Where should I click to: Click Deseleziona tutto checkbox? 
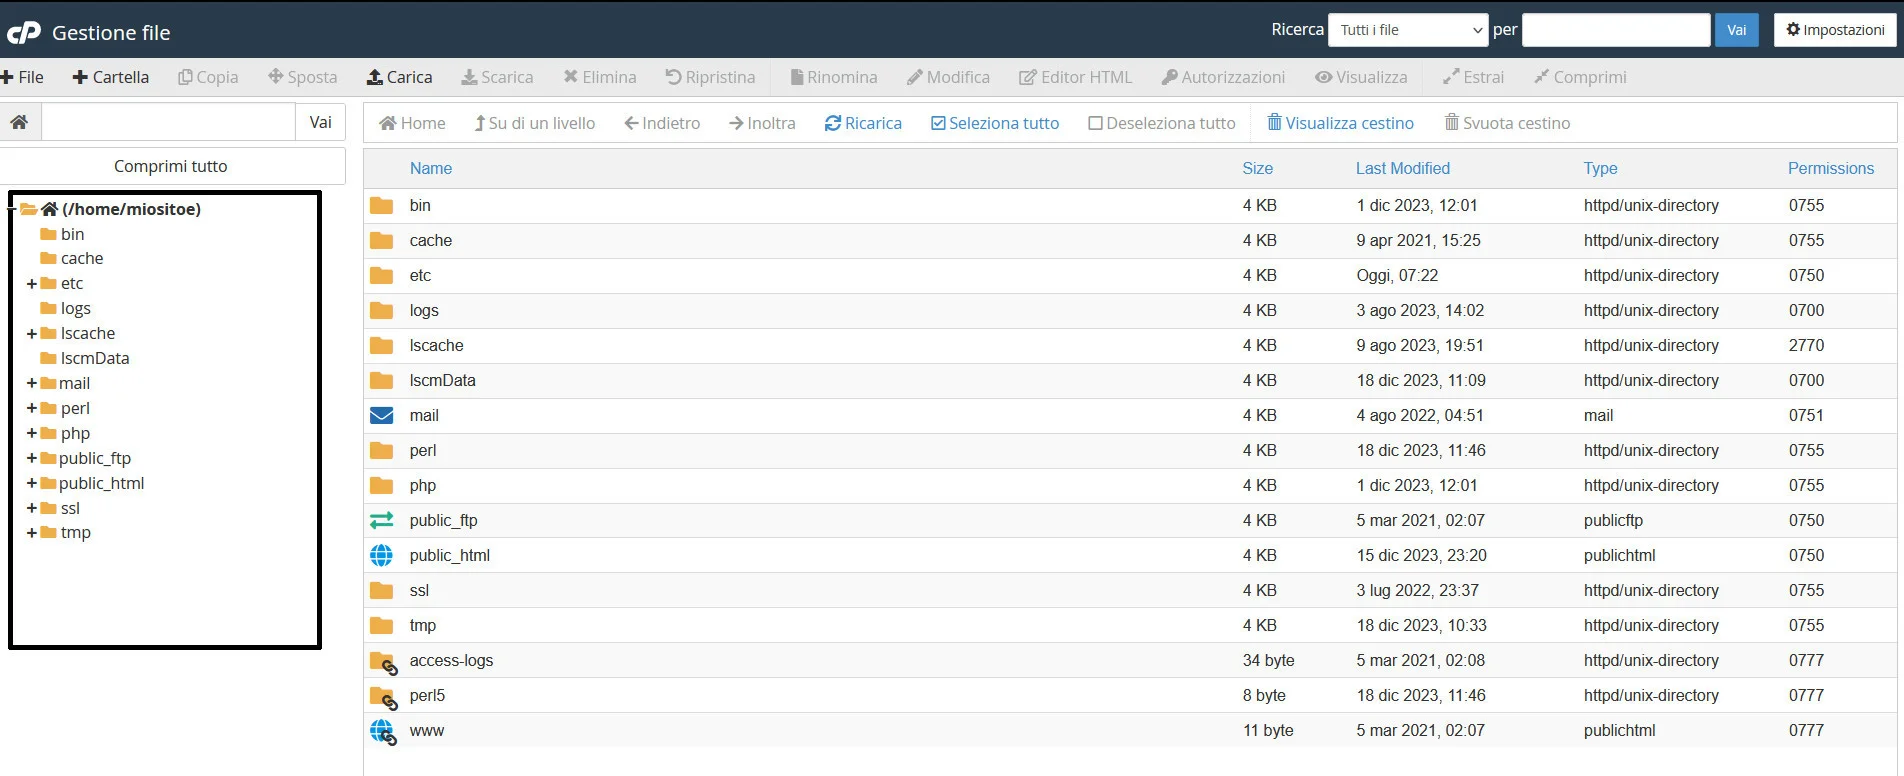point(1162,123)
